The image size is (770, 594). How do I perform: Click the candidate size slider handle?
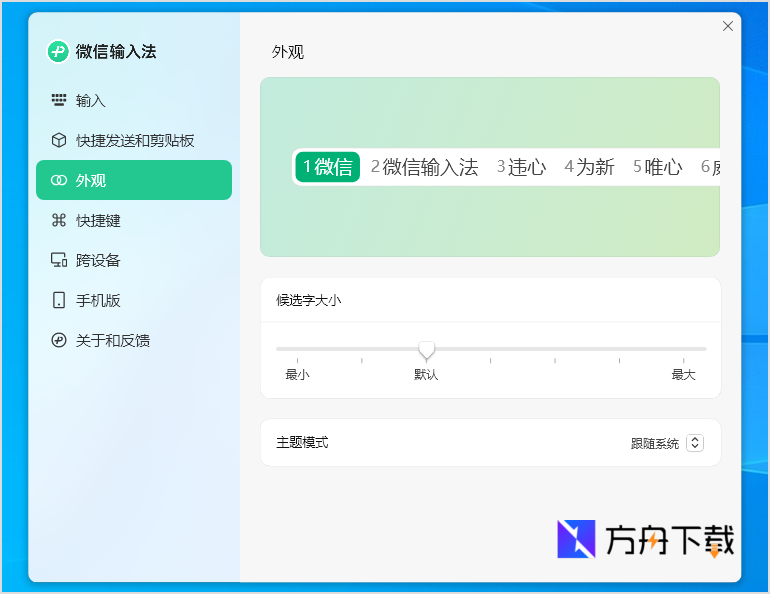click(x=426, y=351)
